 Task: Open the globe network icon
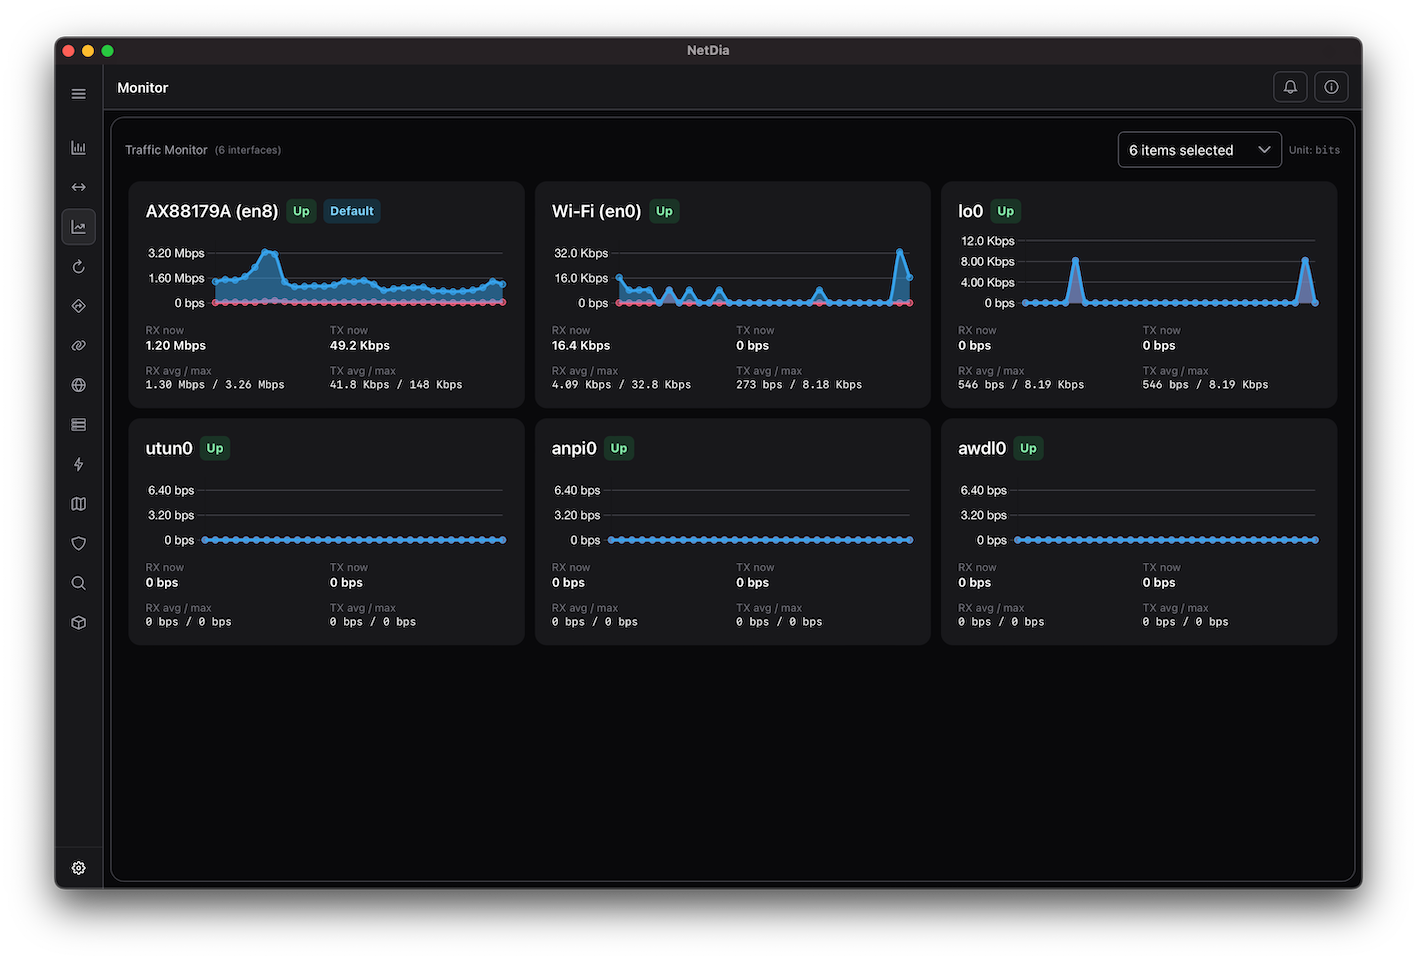click(78, 384)
